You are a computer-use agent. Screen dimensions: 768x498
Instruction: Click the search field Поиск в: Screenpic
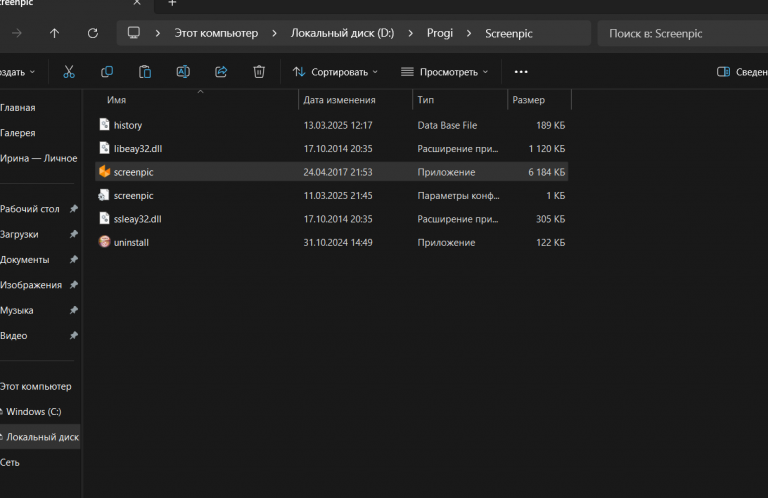(x=683, y=33)
